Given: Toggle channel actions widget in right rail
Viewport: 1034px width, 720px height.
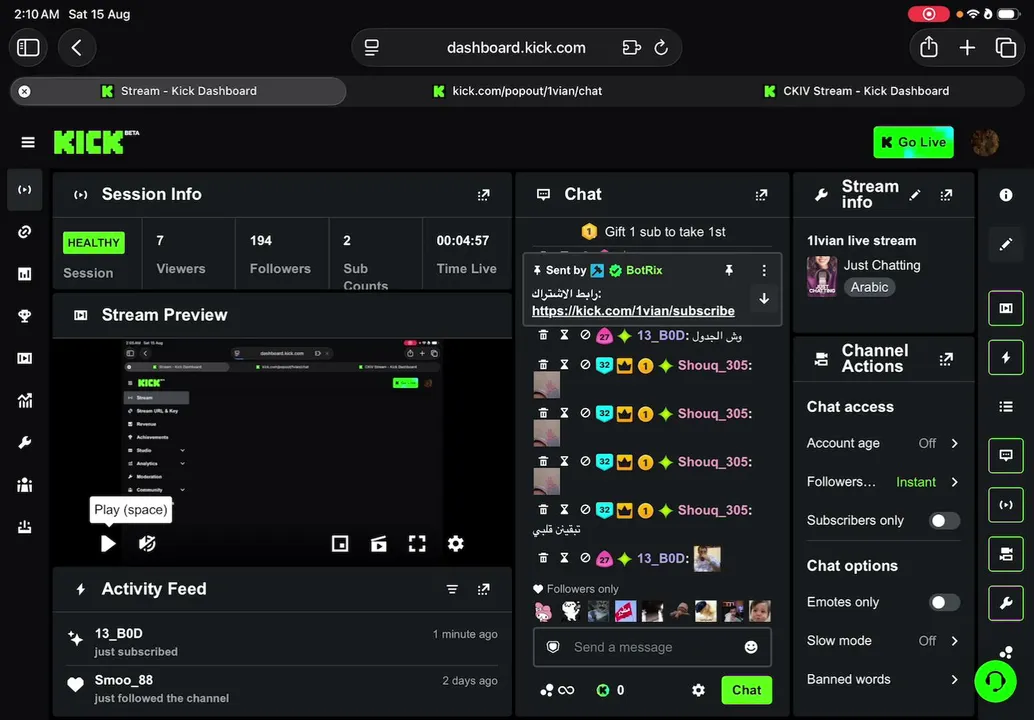Looking at the screenshot, I should [x=1006, y=554].
